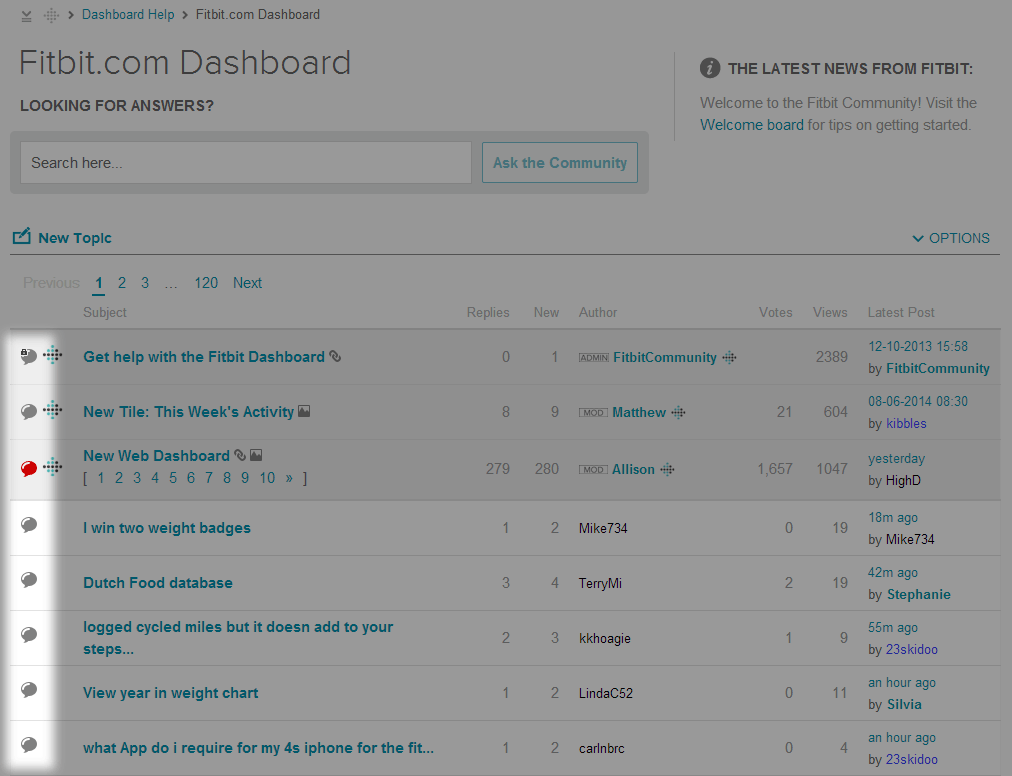Expand the OPTIONS dropdown menu
This screenshot has width=1012, height=776.
pyautogui.click(x=951, y=238)
